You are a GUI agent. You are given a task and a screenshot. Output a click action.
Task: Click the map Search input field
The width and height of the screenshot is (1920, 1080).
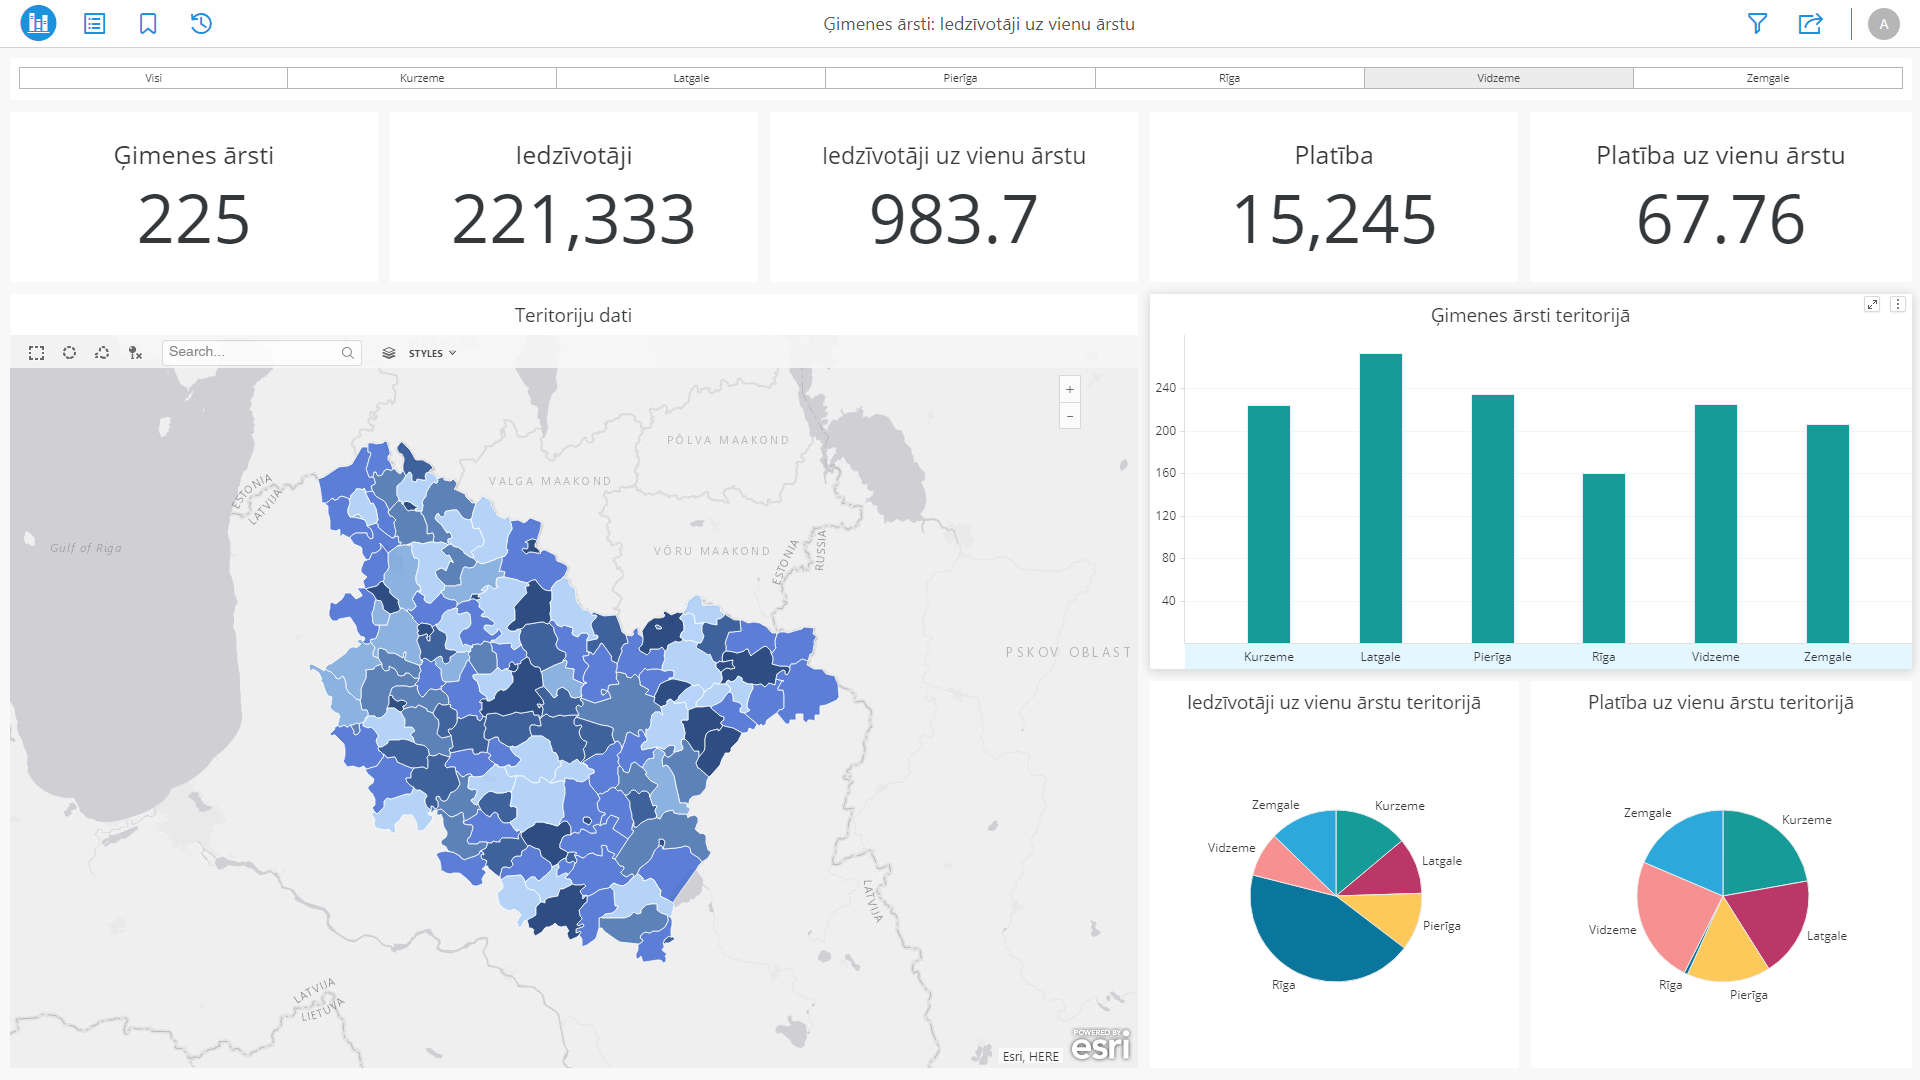pos(250,352)
